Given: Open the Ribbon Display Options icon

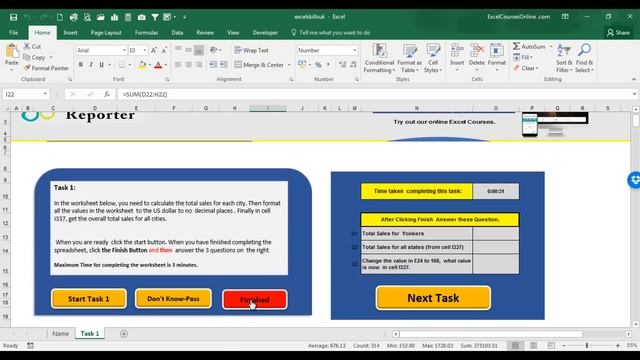Looking at the screenshot, I should point(565,17).
